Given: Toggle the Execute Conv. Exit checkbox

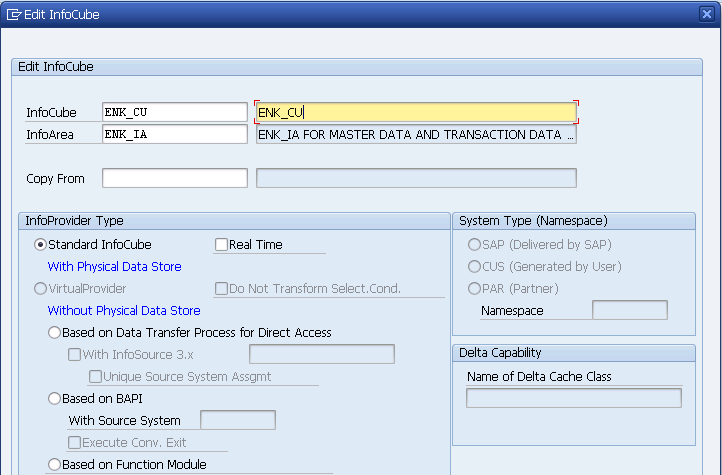Looking at the screenshot, I should (74, 442).
